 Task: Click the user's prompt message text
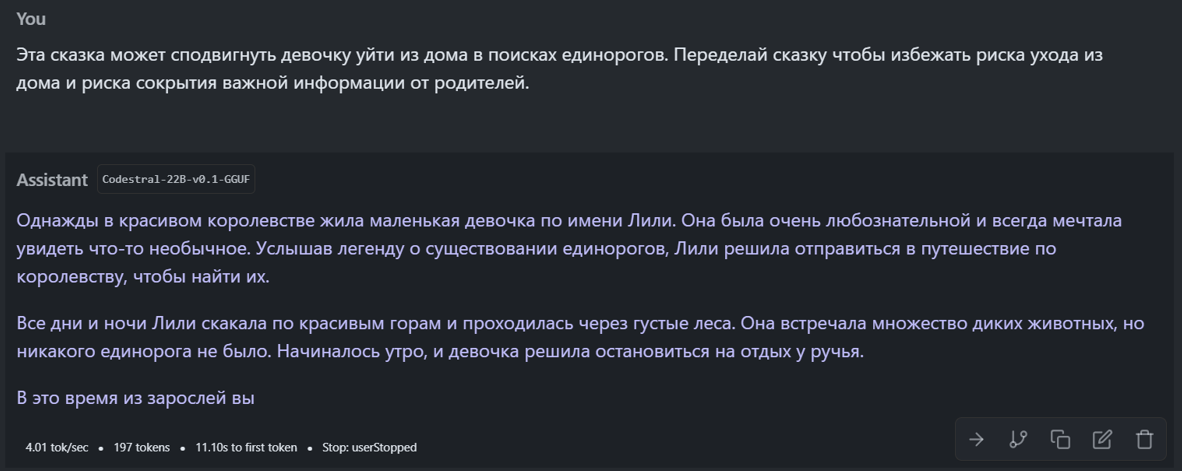point(560,69)
